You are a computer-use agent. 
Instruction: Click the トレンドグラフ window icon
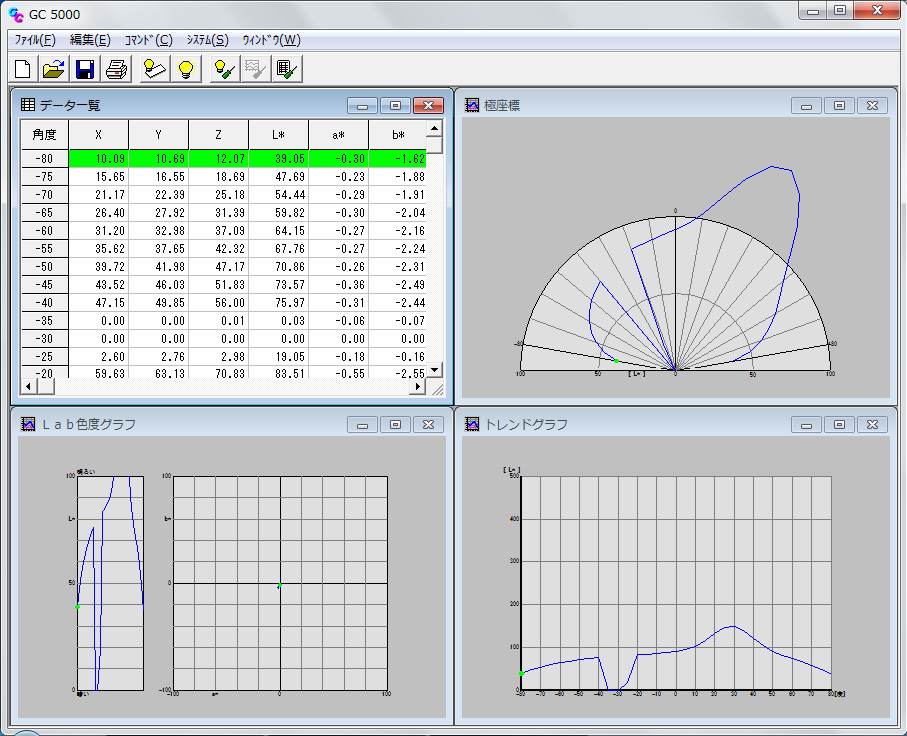click(472, 424)
